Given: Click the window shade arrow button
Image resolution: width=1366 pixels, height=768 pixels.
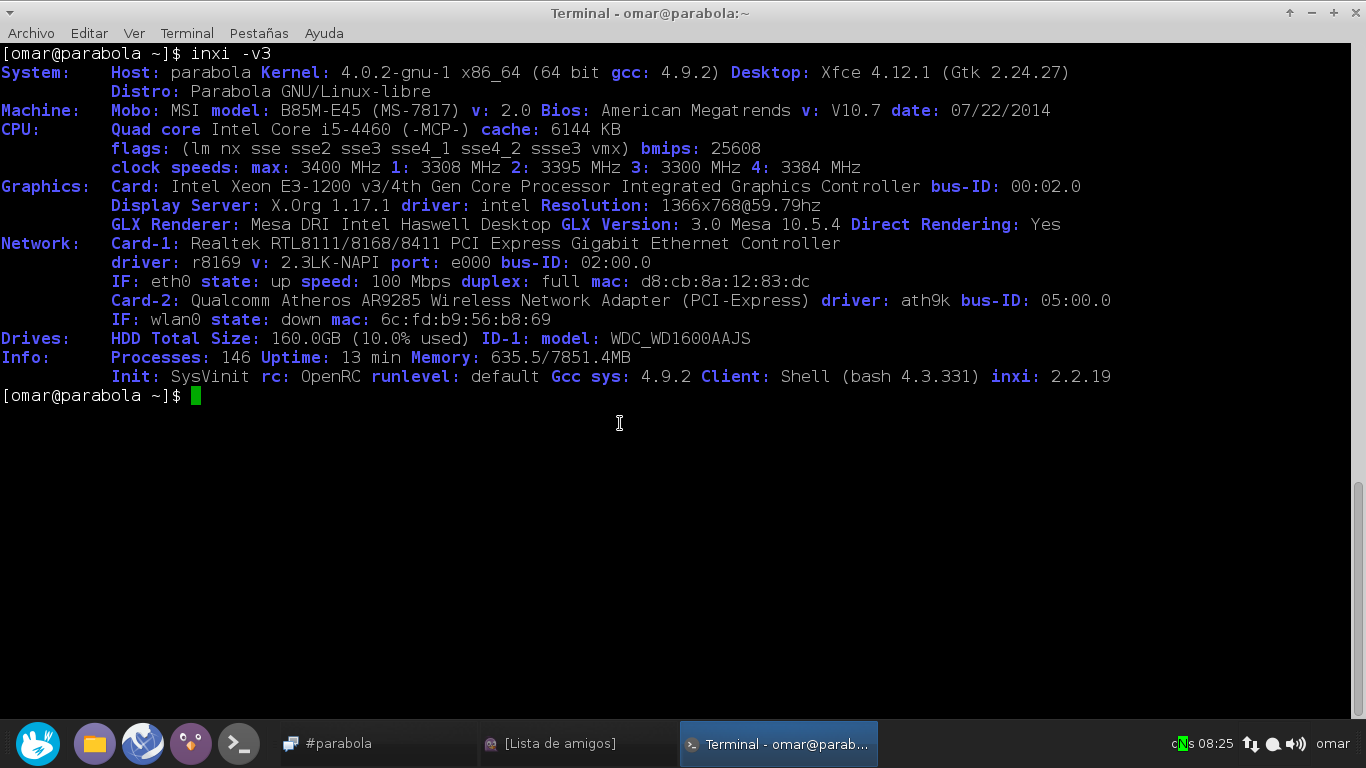Looking at the screenshot, I should pyautogui.click(x=1290, y=13).
